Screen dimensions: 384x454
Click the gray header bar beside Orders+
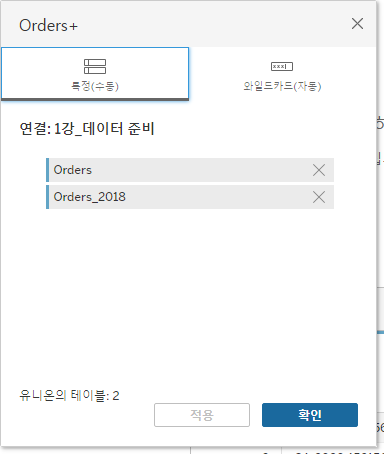coord(213,24)
